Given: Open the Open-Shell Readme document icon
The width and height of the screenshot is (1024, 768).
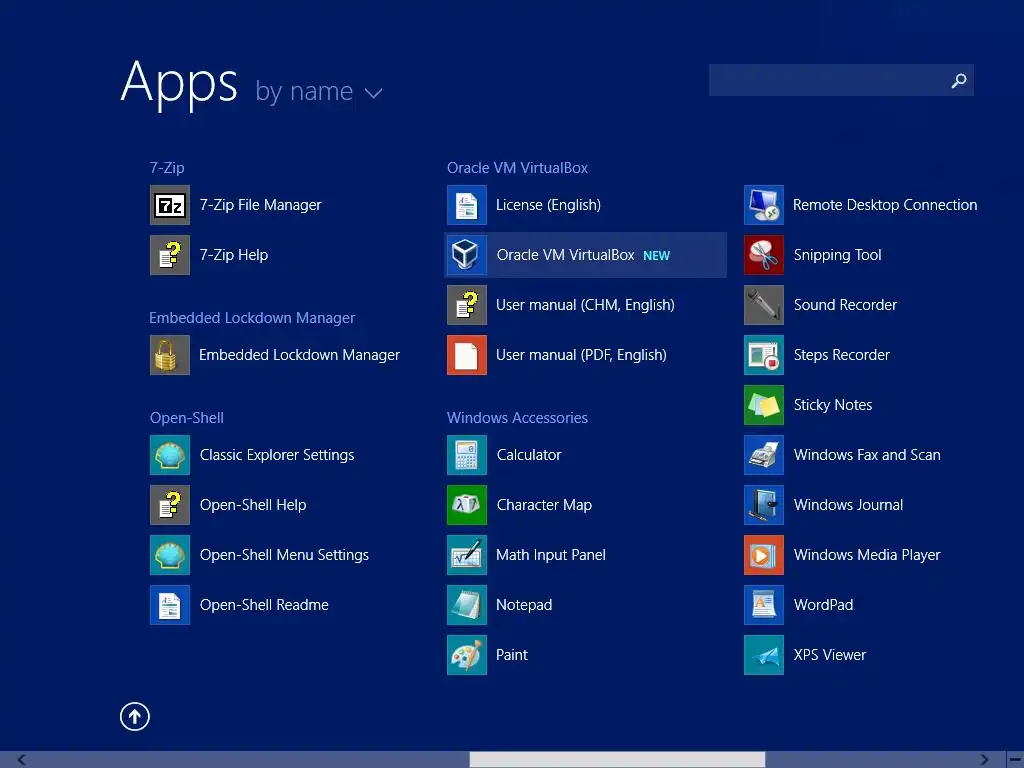Looking at the screenshot, I should [170, 605].
